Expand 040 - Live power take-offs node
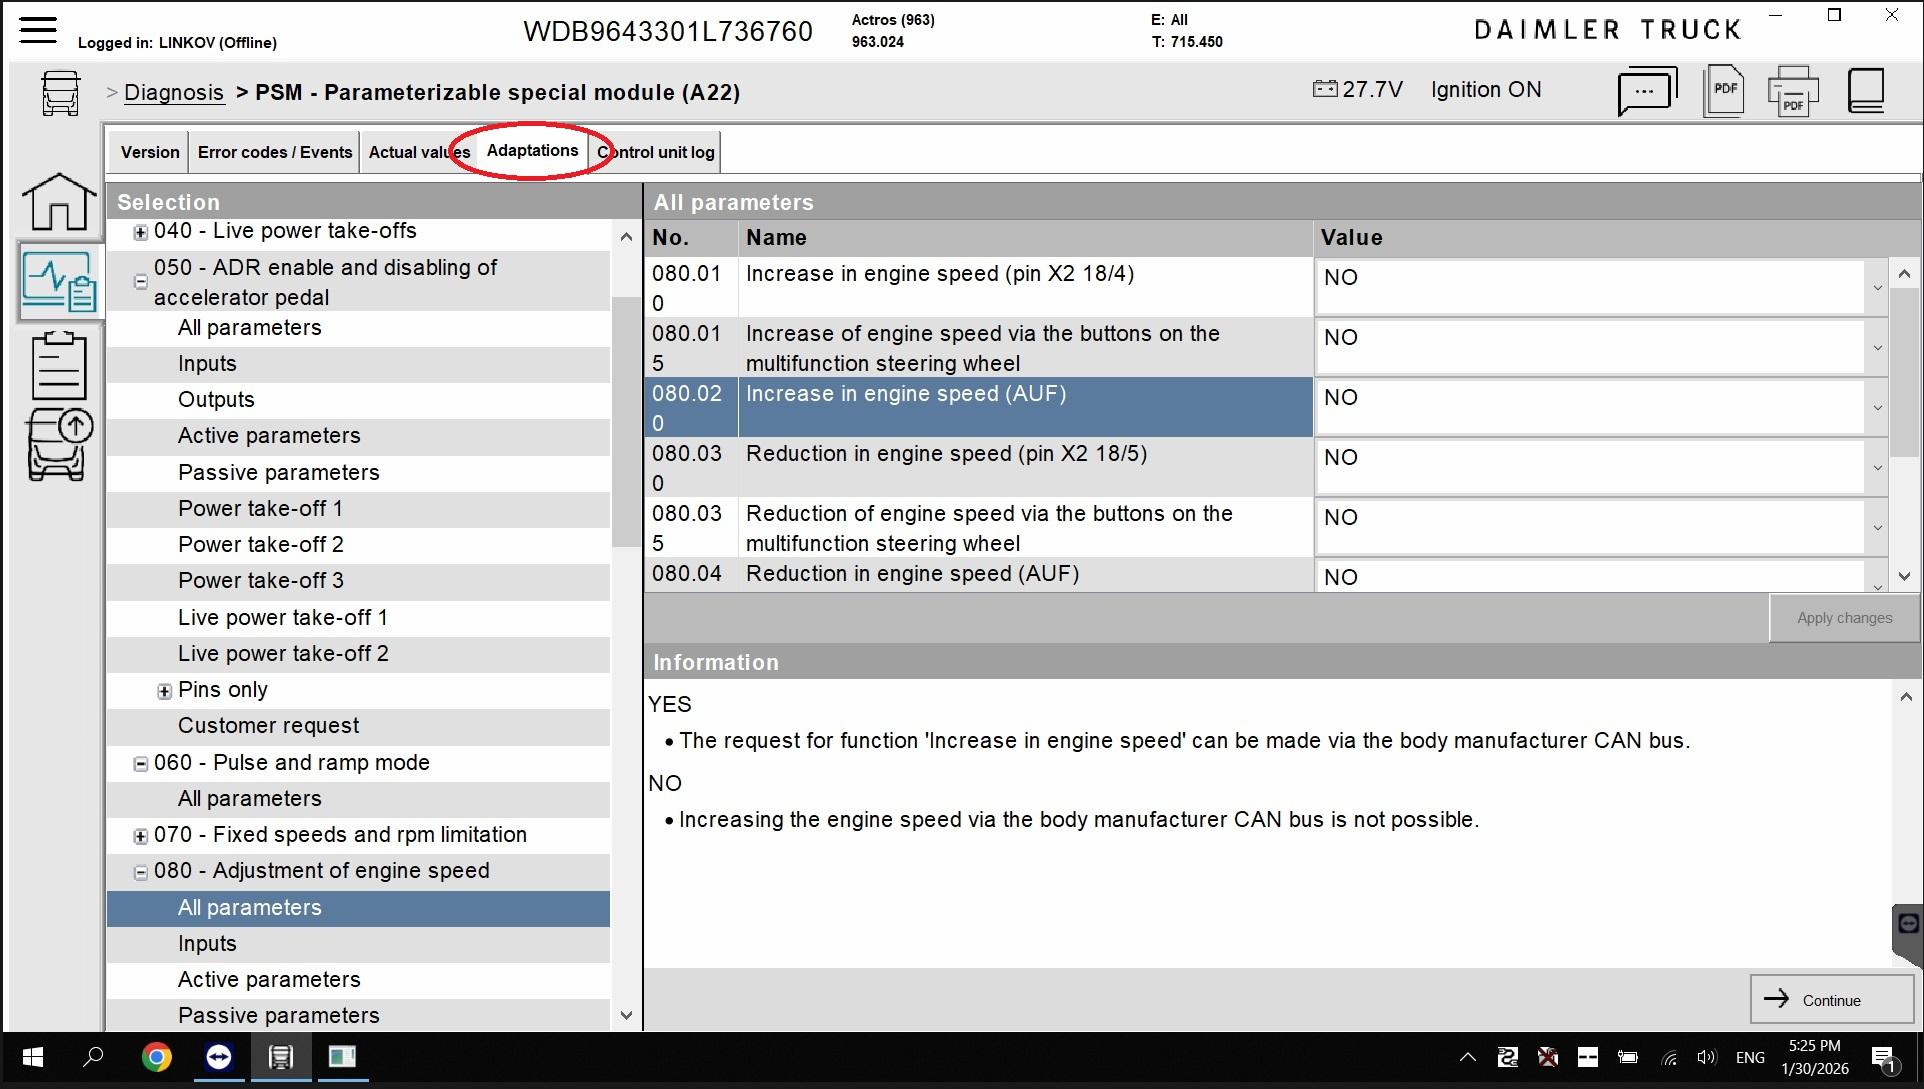The height and width of the screenshot is (1089, 1924). point(141,232)
